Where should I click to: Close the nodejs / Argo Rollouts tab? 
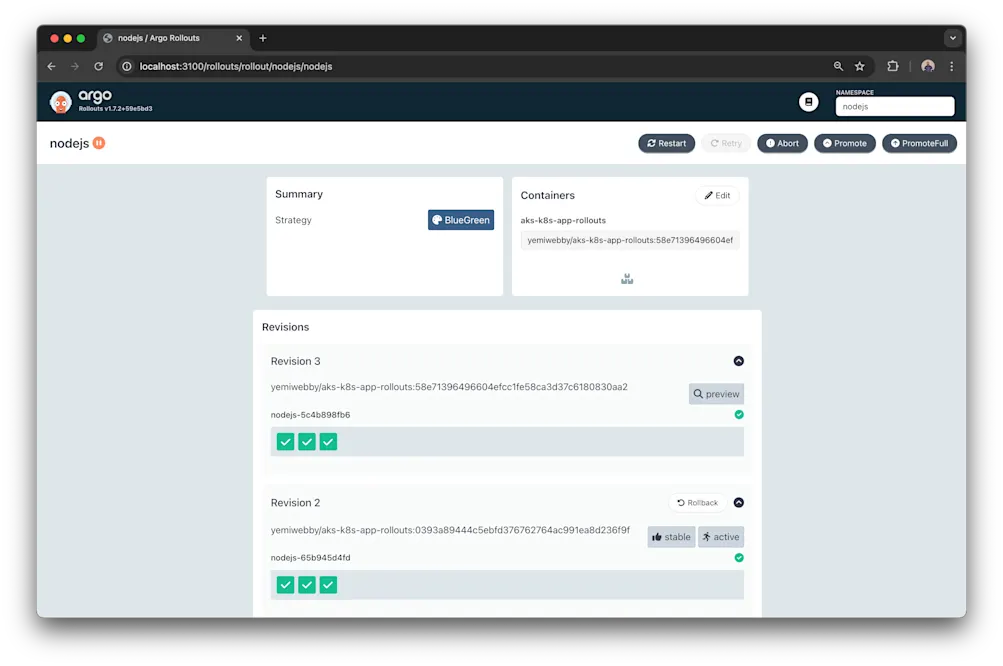pos(239,38)
